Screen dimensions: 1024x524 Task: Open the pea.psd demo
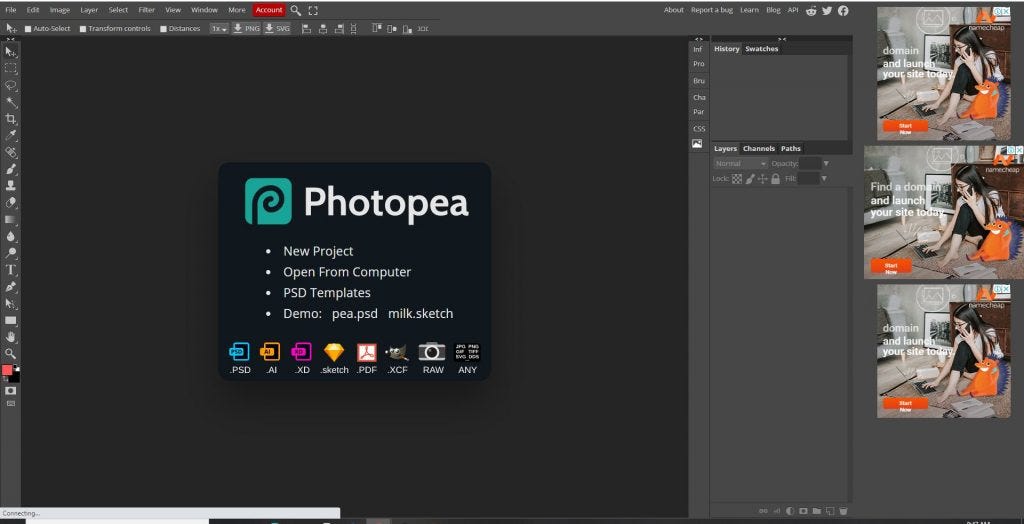point(355,314)
